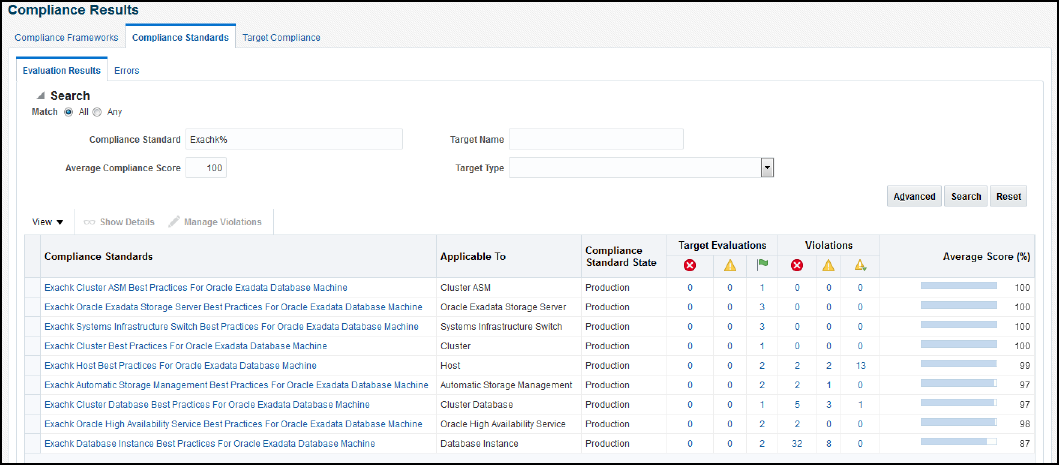
Task: Select the Match All radio button
Action: 69,112
